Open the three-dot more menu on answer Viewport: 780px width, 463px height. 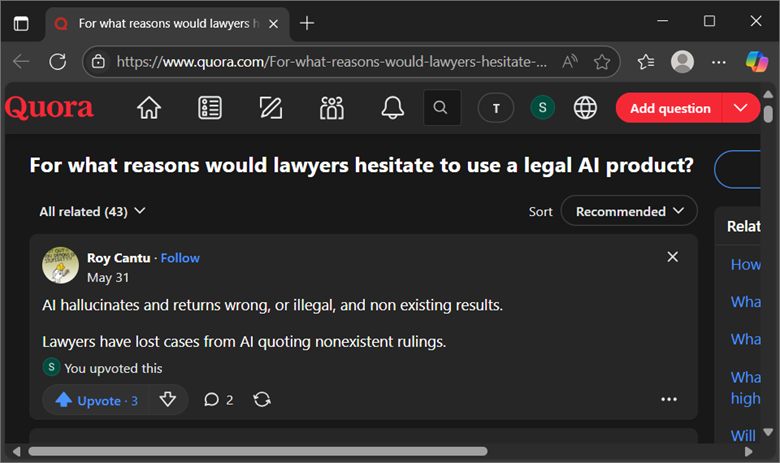[669, 399]
